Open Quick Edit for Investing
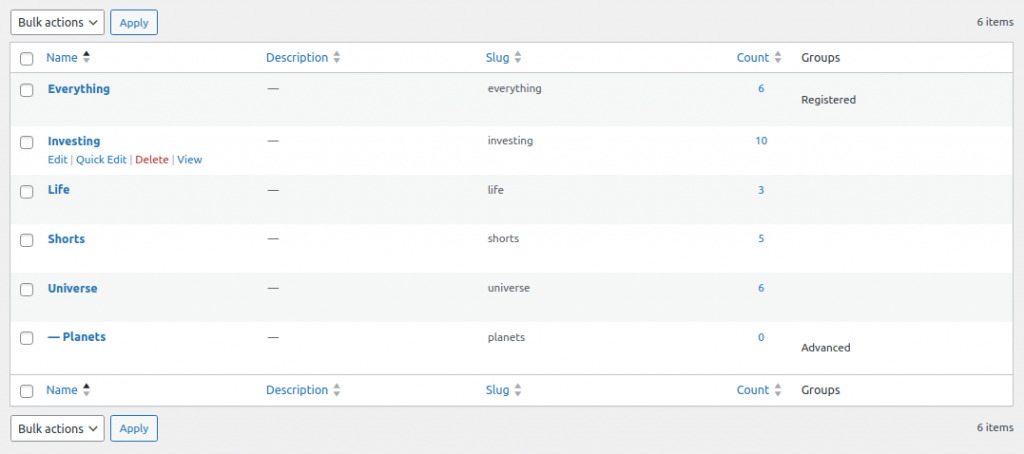The image size is (1024, 454). tap(101, 160)
